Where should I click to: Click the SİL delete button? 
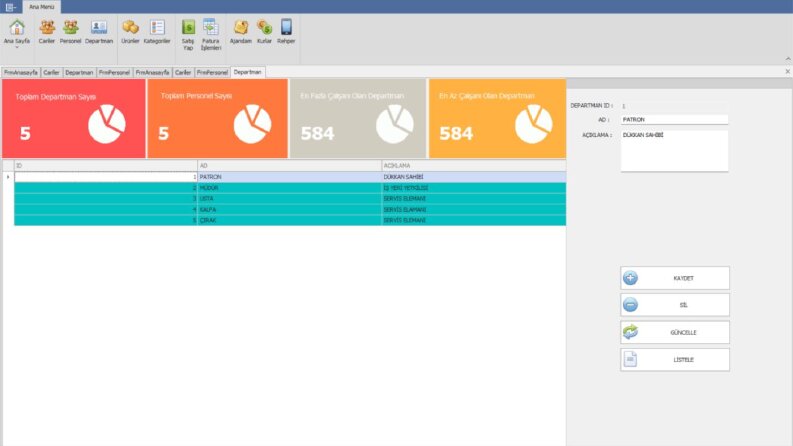pos(675,305)
